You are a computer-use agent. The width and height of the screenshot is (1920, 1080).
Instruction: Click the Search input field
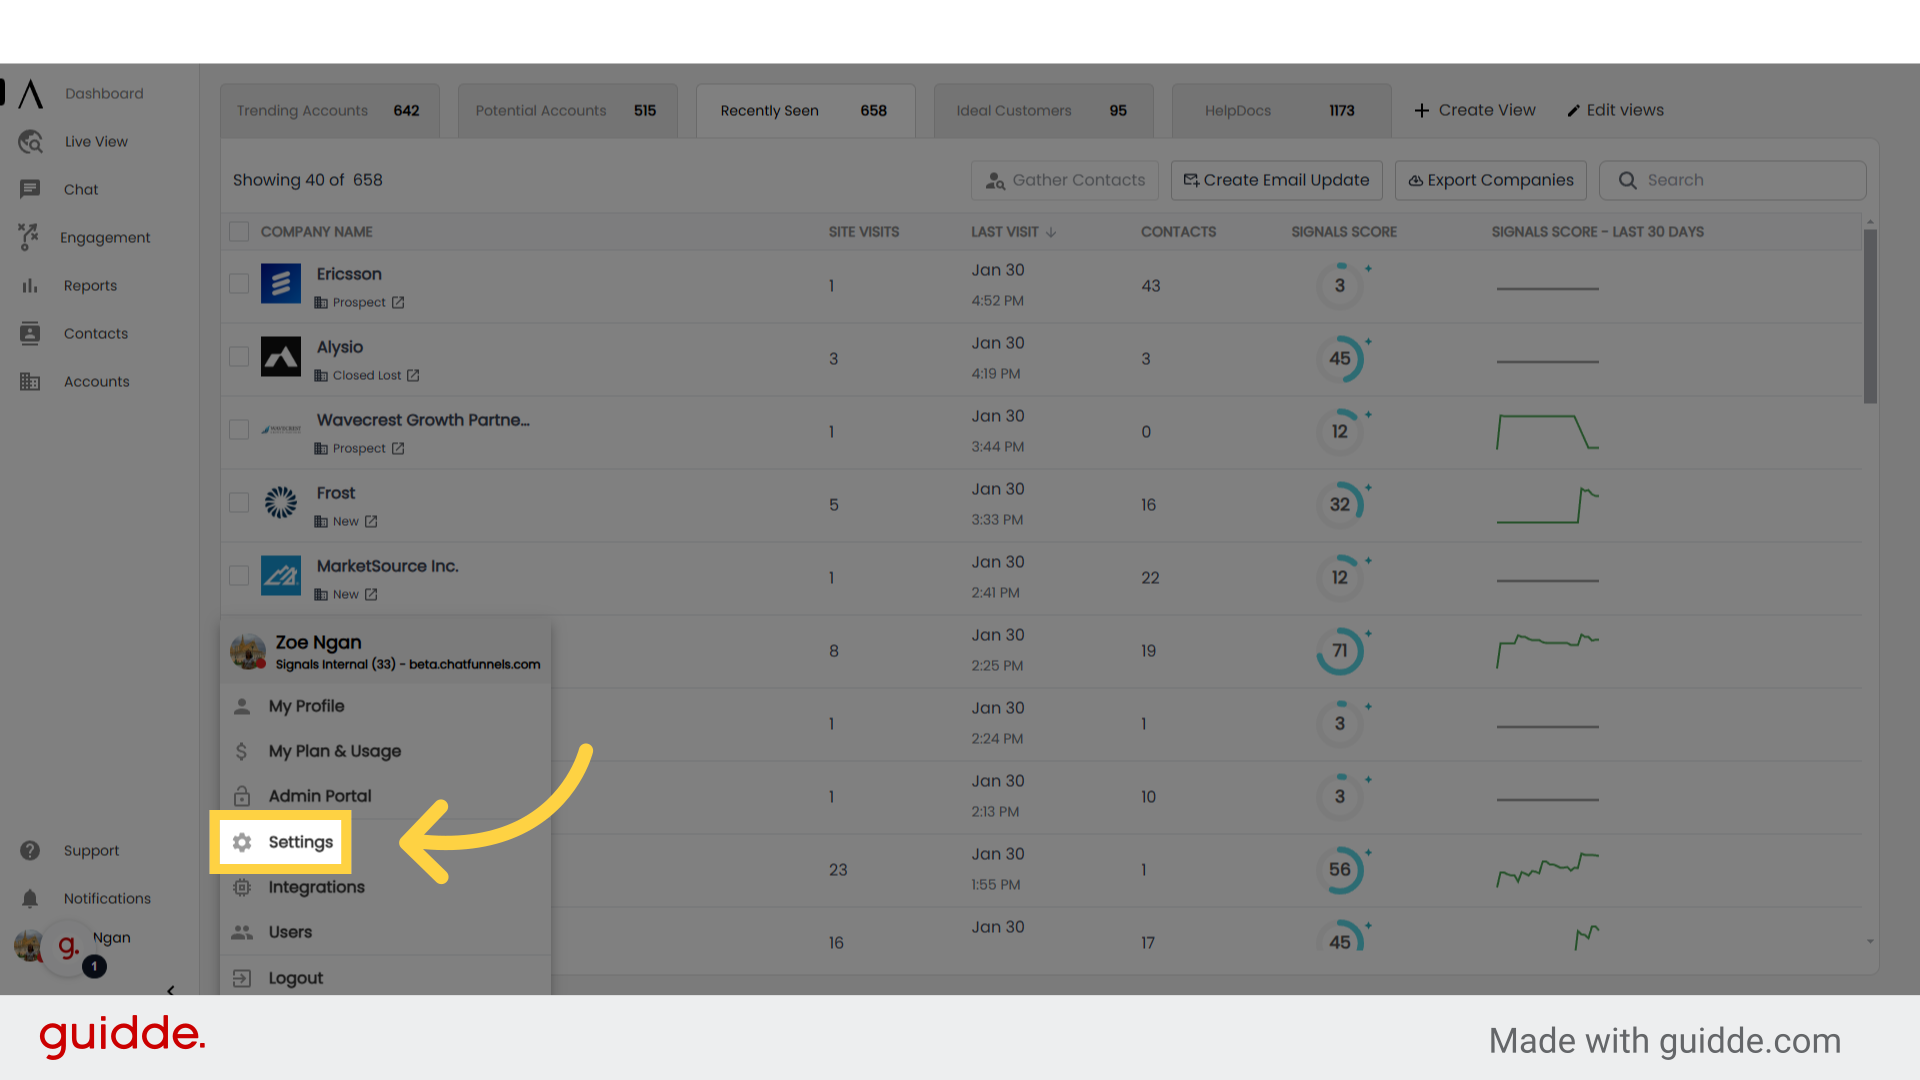(x=1733, y=180)
